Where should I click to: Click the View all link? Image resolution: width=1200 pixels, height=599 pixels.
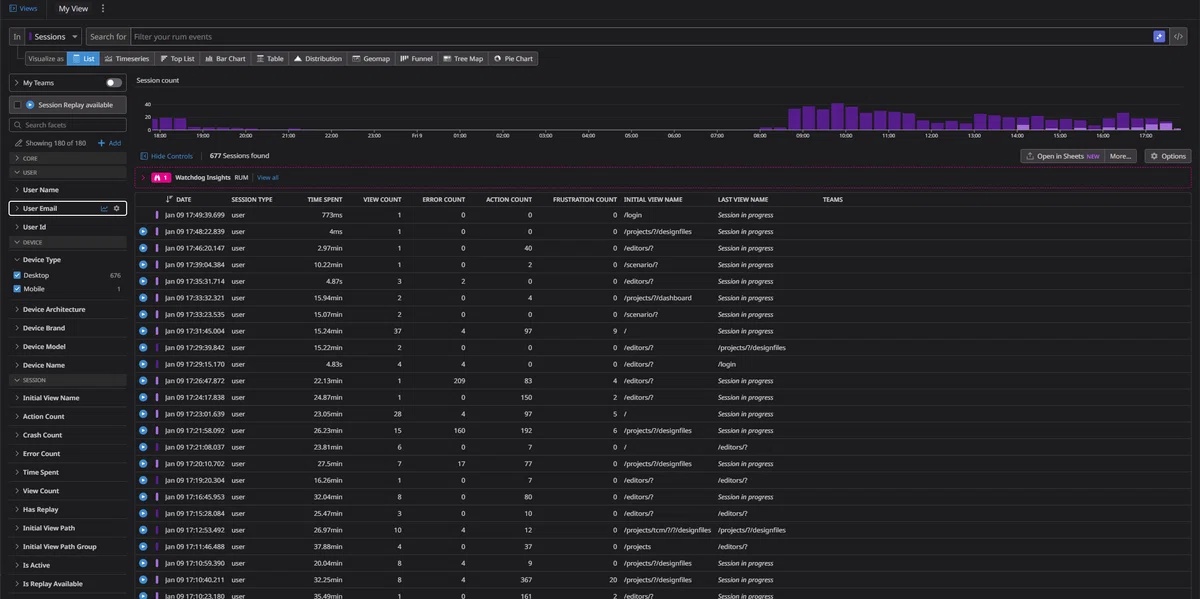(268, 177)
